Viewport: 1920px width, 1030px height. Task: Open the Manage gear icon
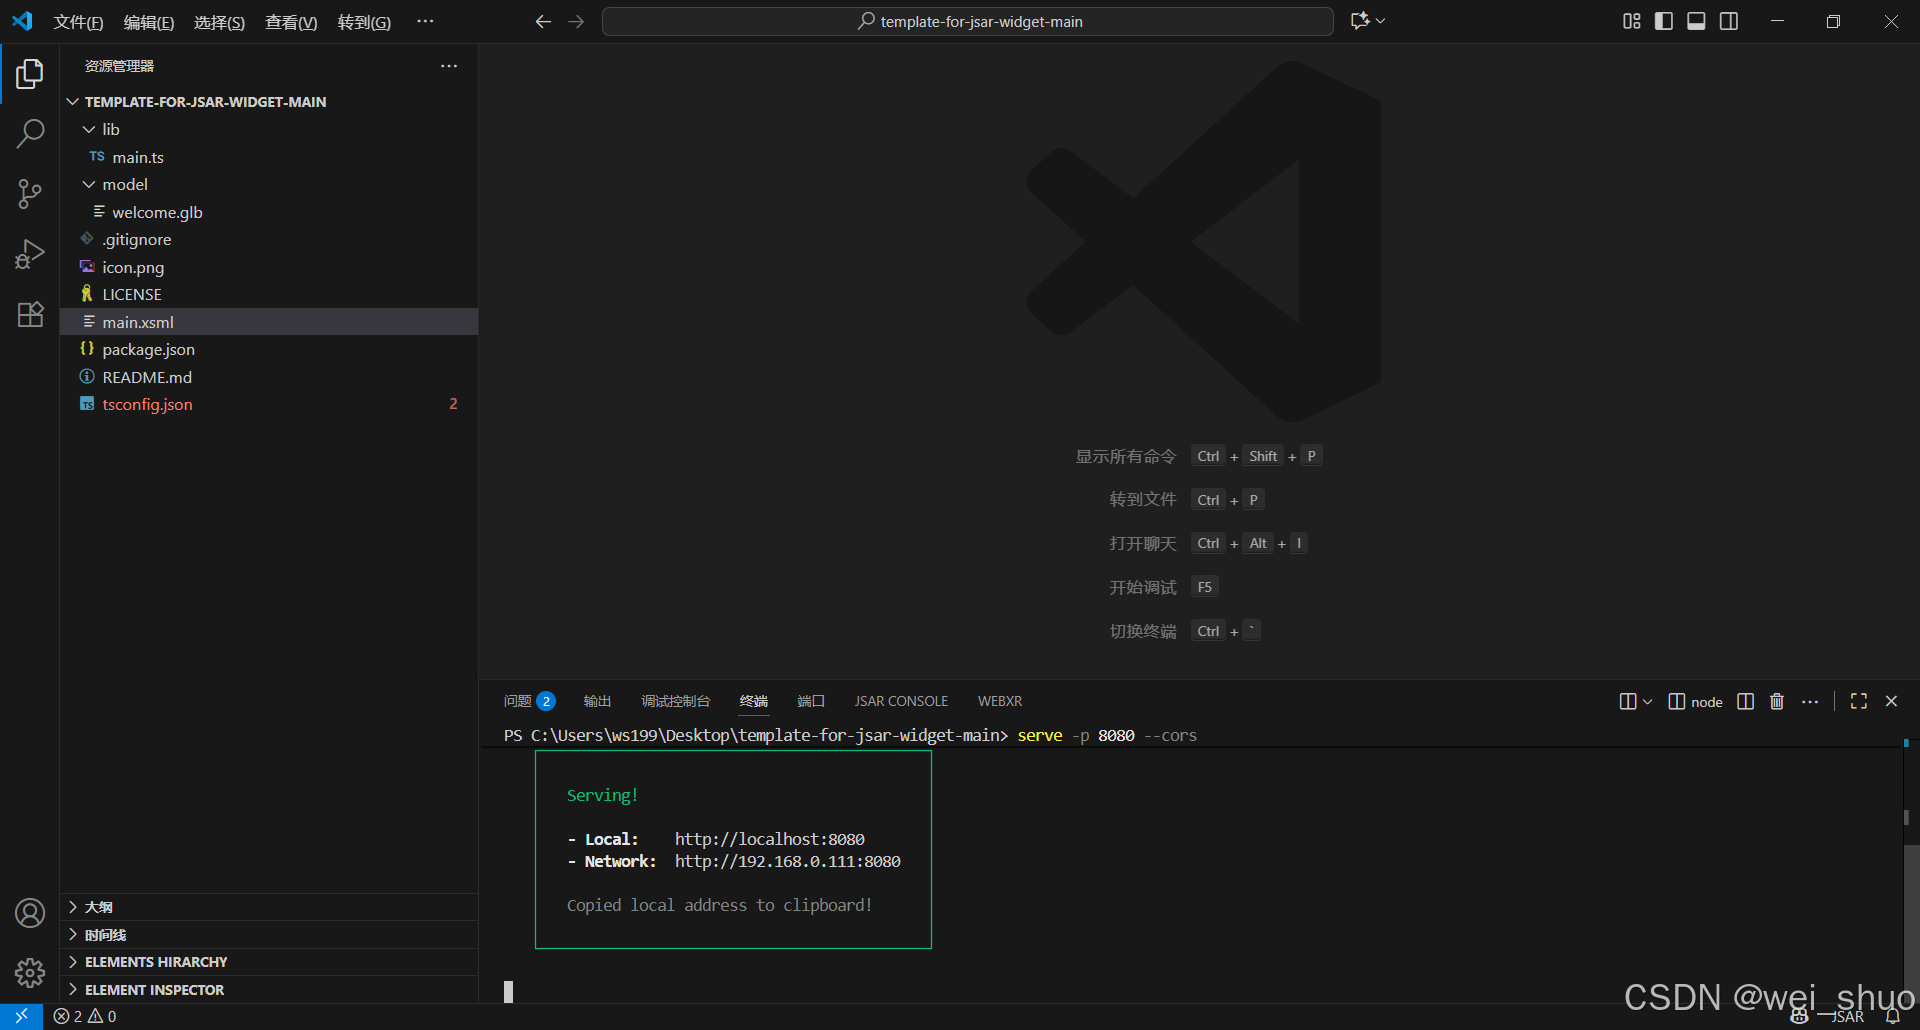[30, 972]
